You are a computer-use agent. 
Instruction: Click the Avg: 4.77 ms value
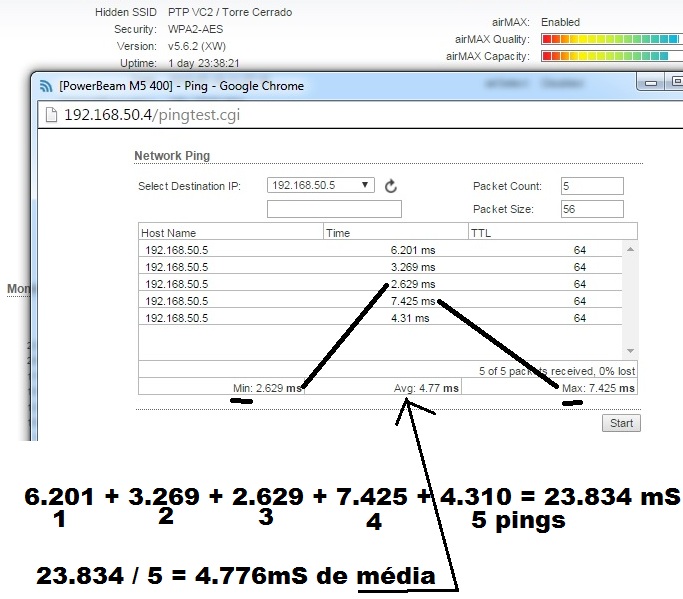pos(426,388)
